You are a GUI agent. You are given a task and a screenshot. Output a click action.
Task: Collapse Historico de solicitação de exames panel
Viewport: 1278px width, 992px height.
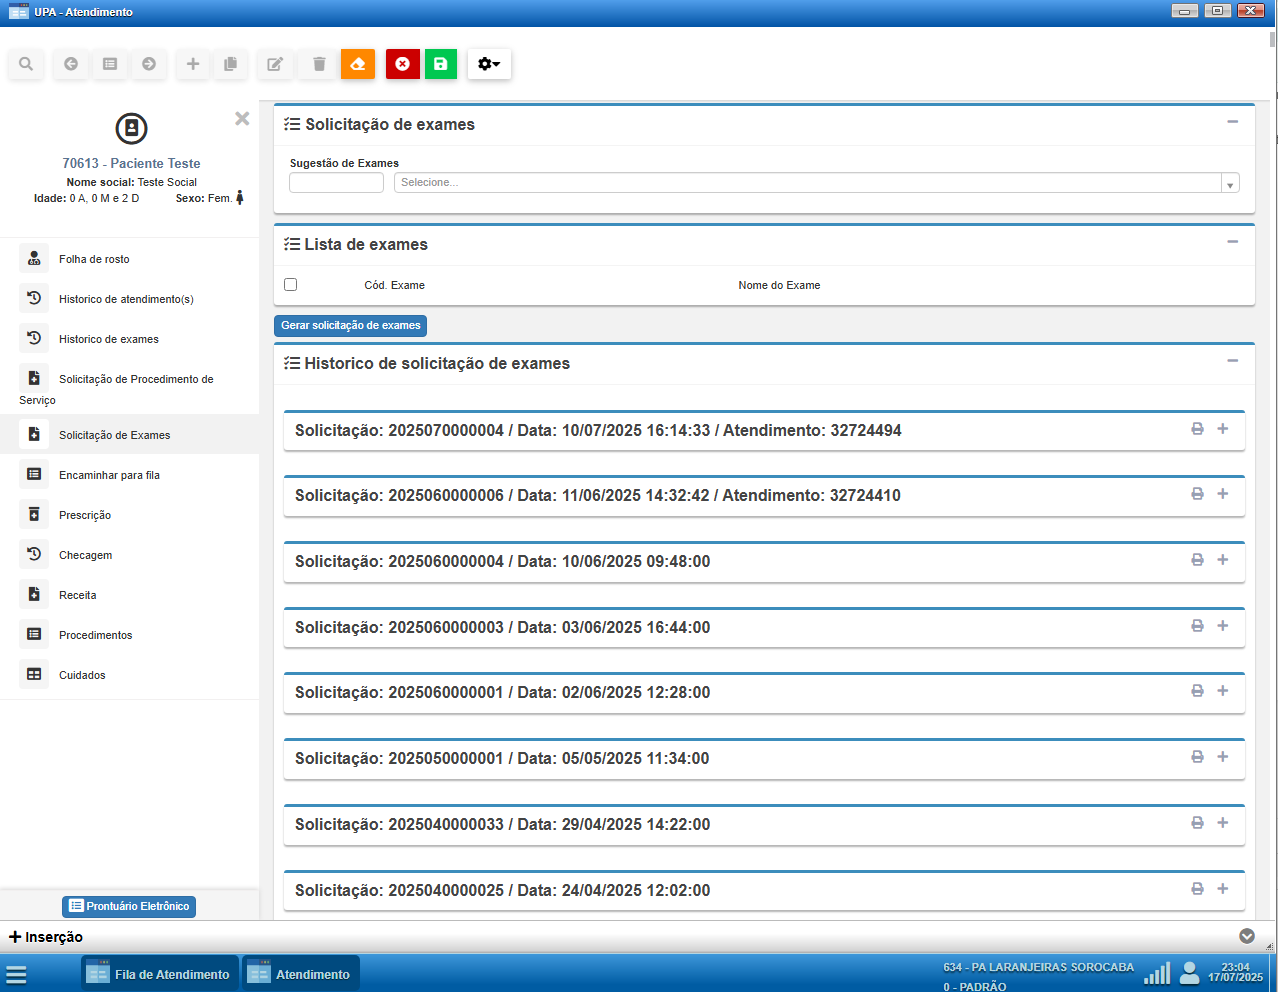[x=1232, y=361]
